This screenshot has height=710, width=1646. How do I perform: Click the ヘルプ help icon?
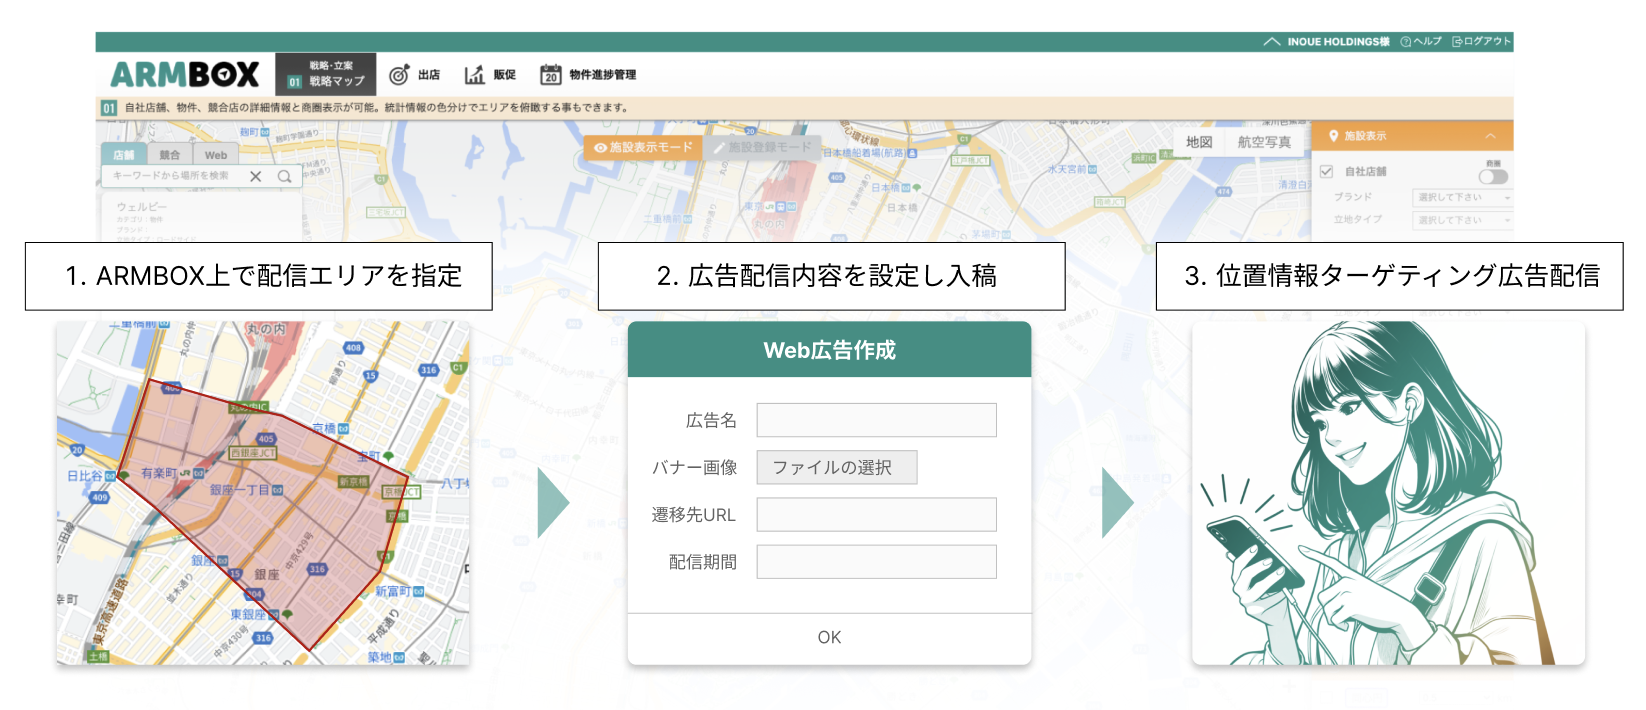[1406, 42]
